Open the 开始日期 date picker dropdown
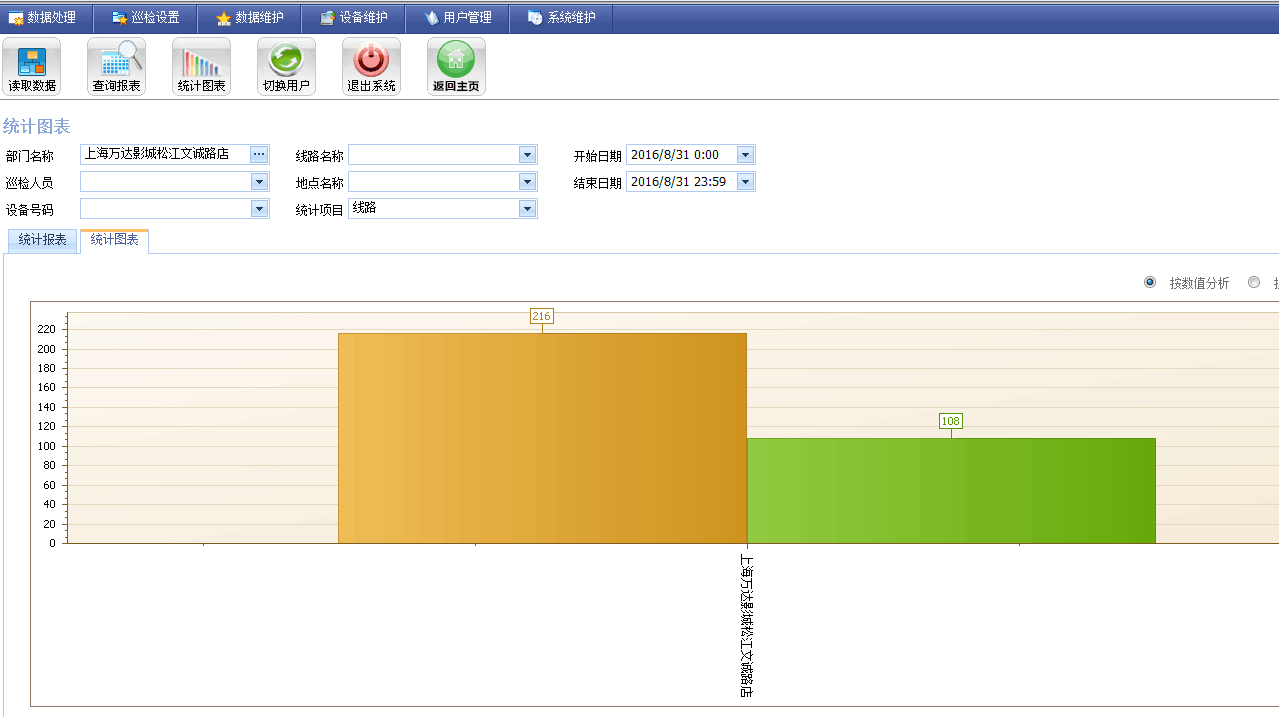Image resolution: width=1279 pixels, height=717 pixels. point(745,155)
